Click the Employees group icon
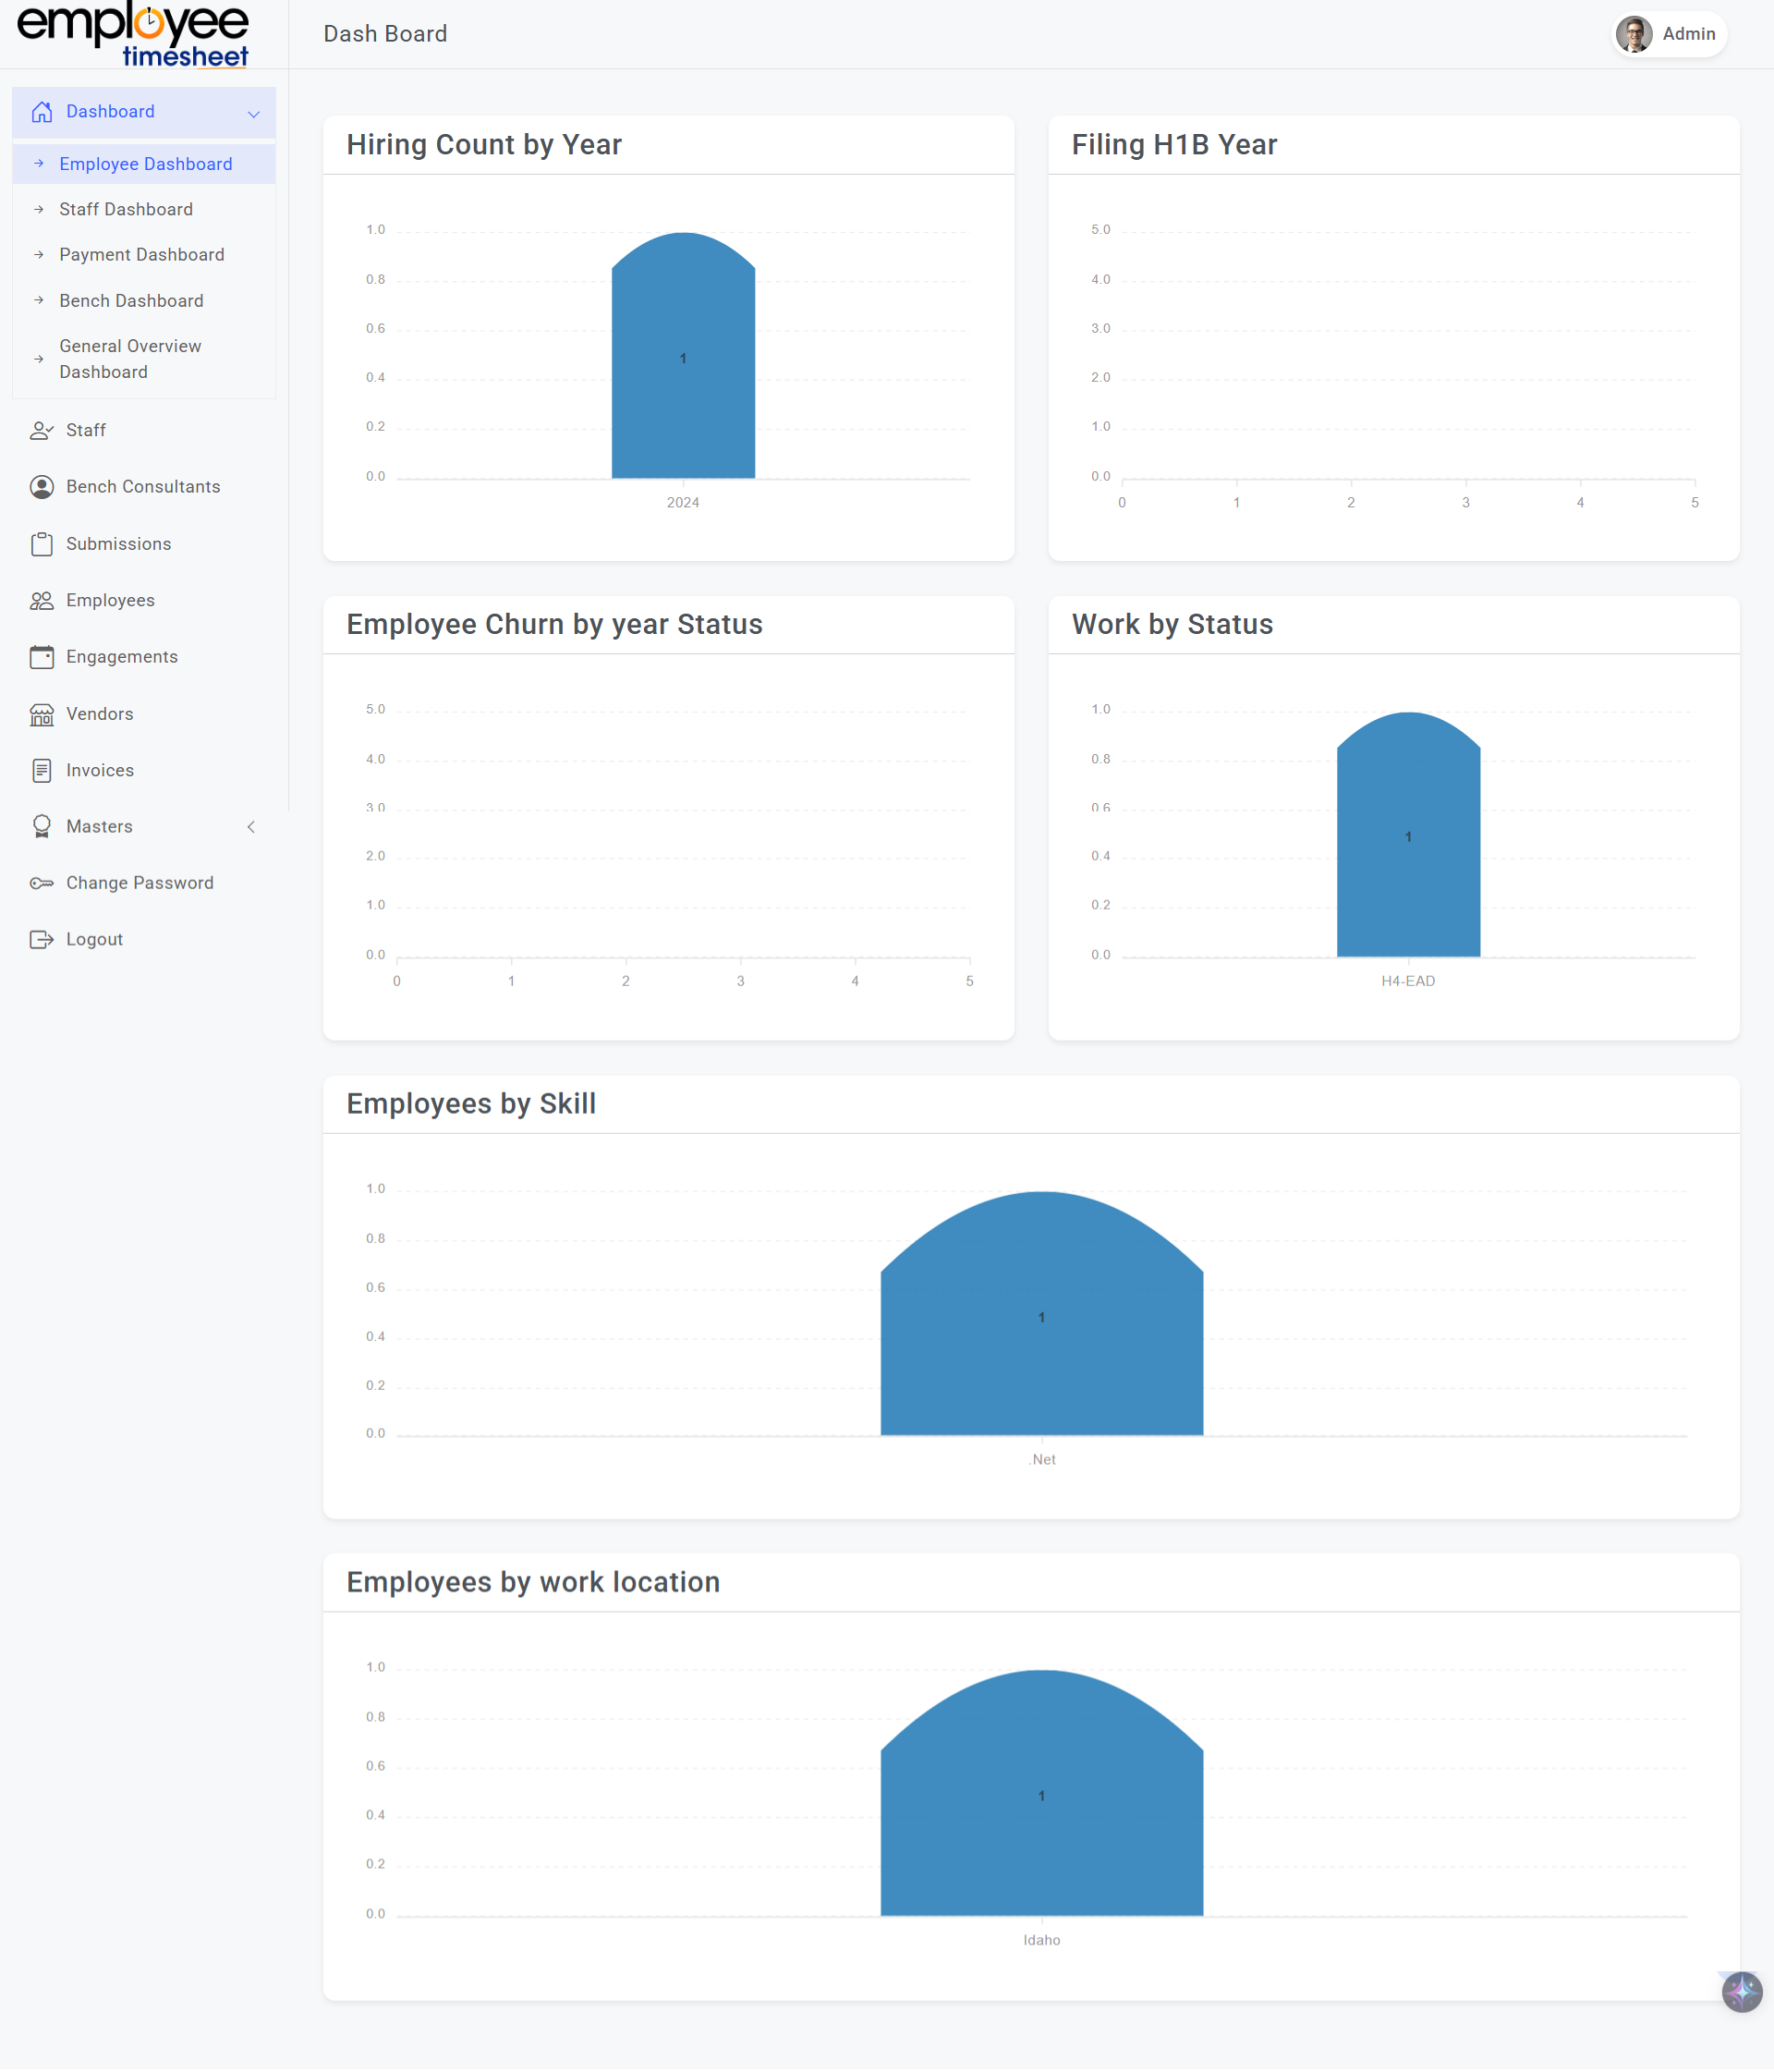The height and width of the screenshot is (2072, 1774). (41, 600)
